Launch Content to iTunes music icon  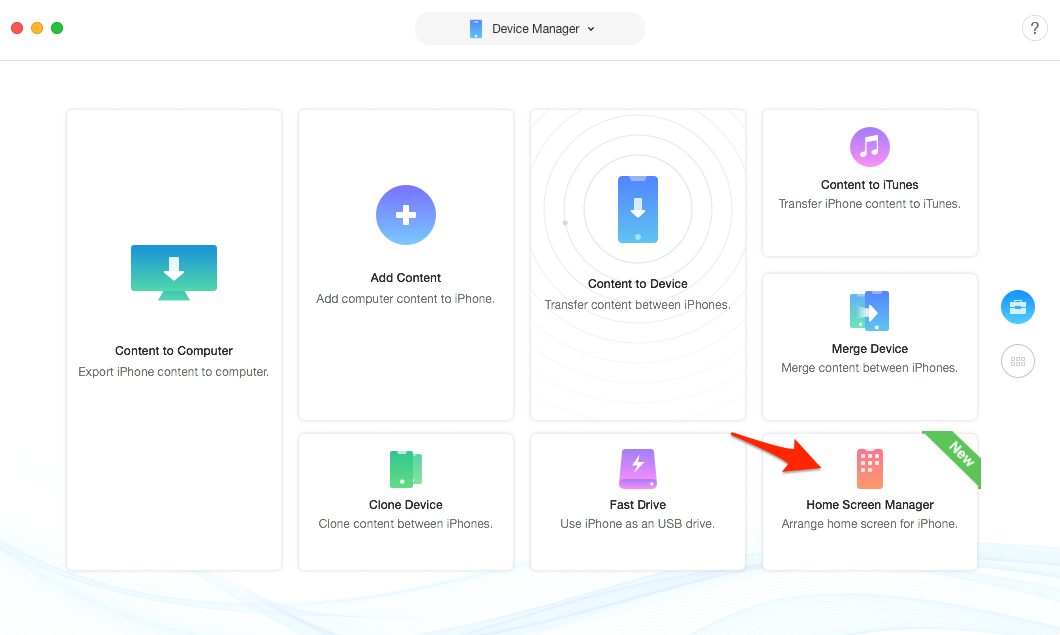[x=869, y=147]
